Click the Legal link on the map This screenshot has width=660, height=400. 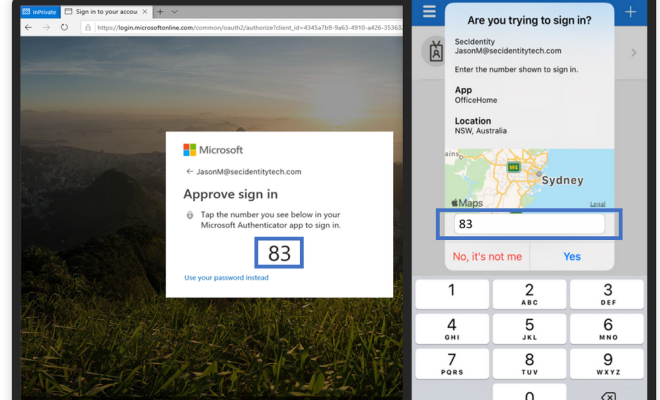coord(597,204)
